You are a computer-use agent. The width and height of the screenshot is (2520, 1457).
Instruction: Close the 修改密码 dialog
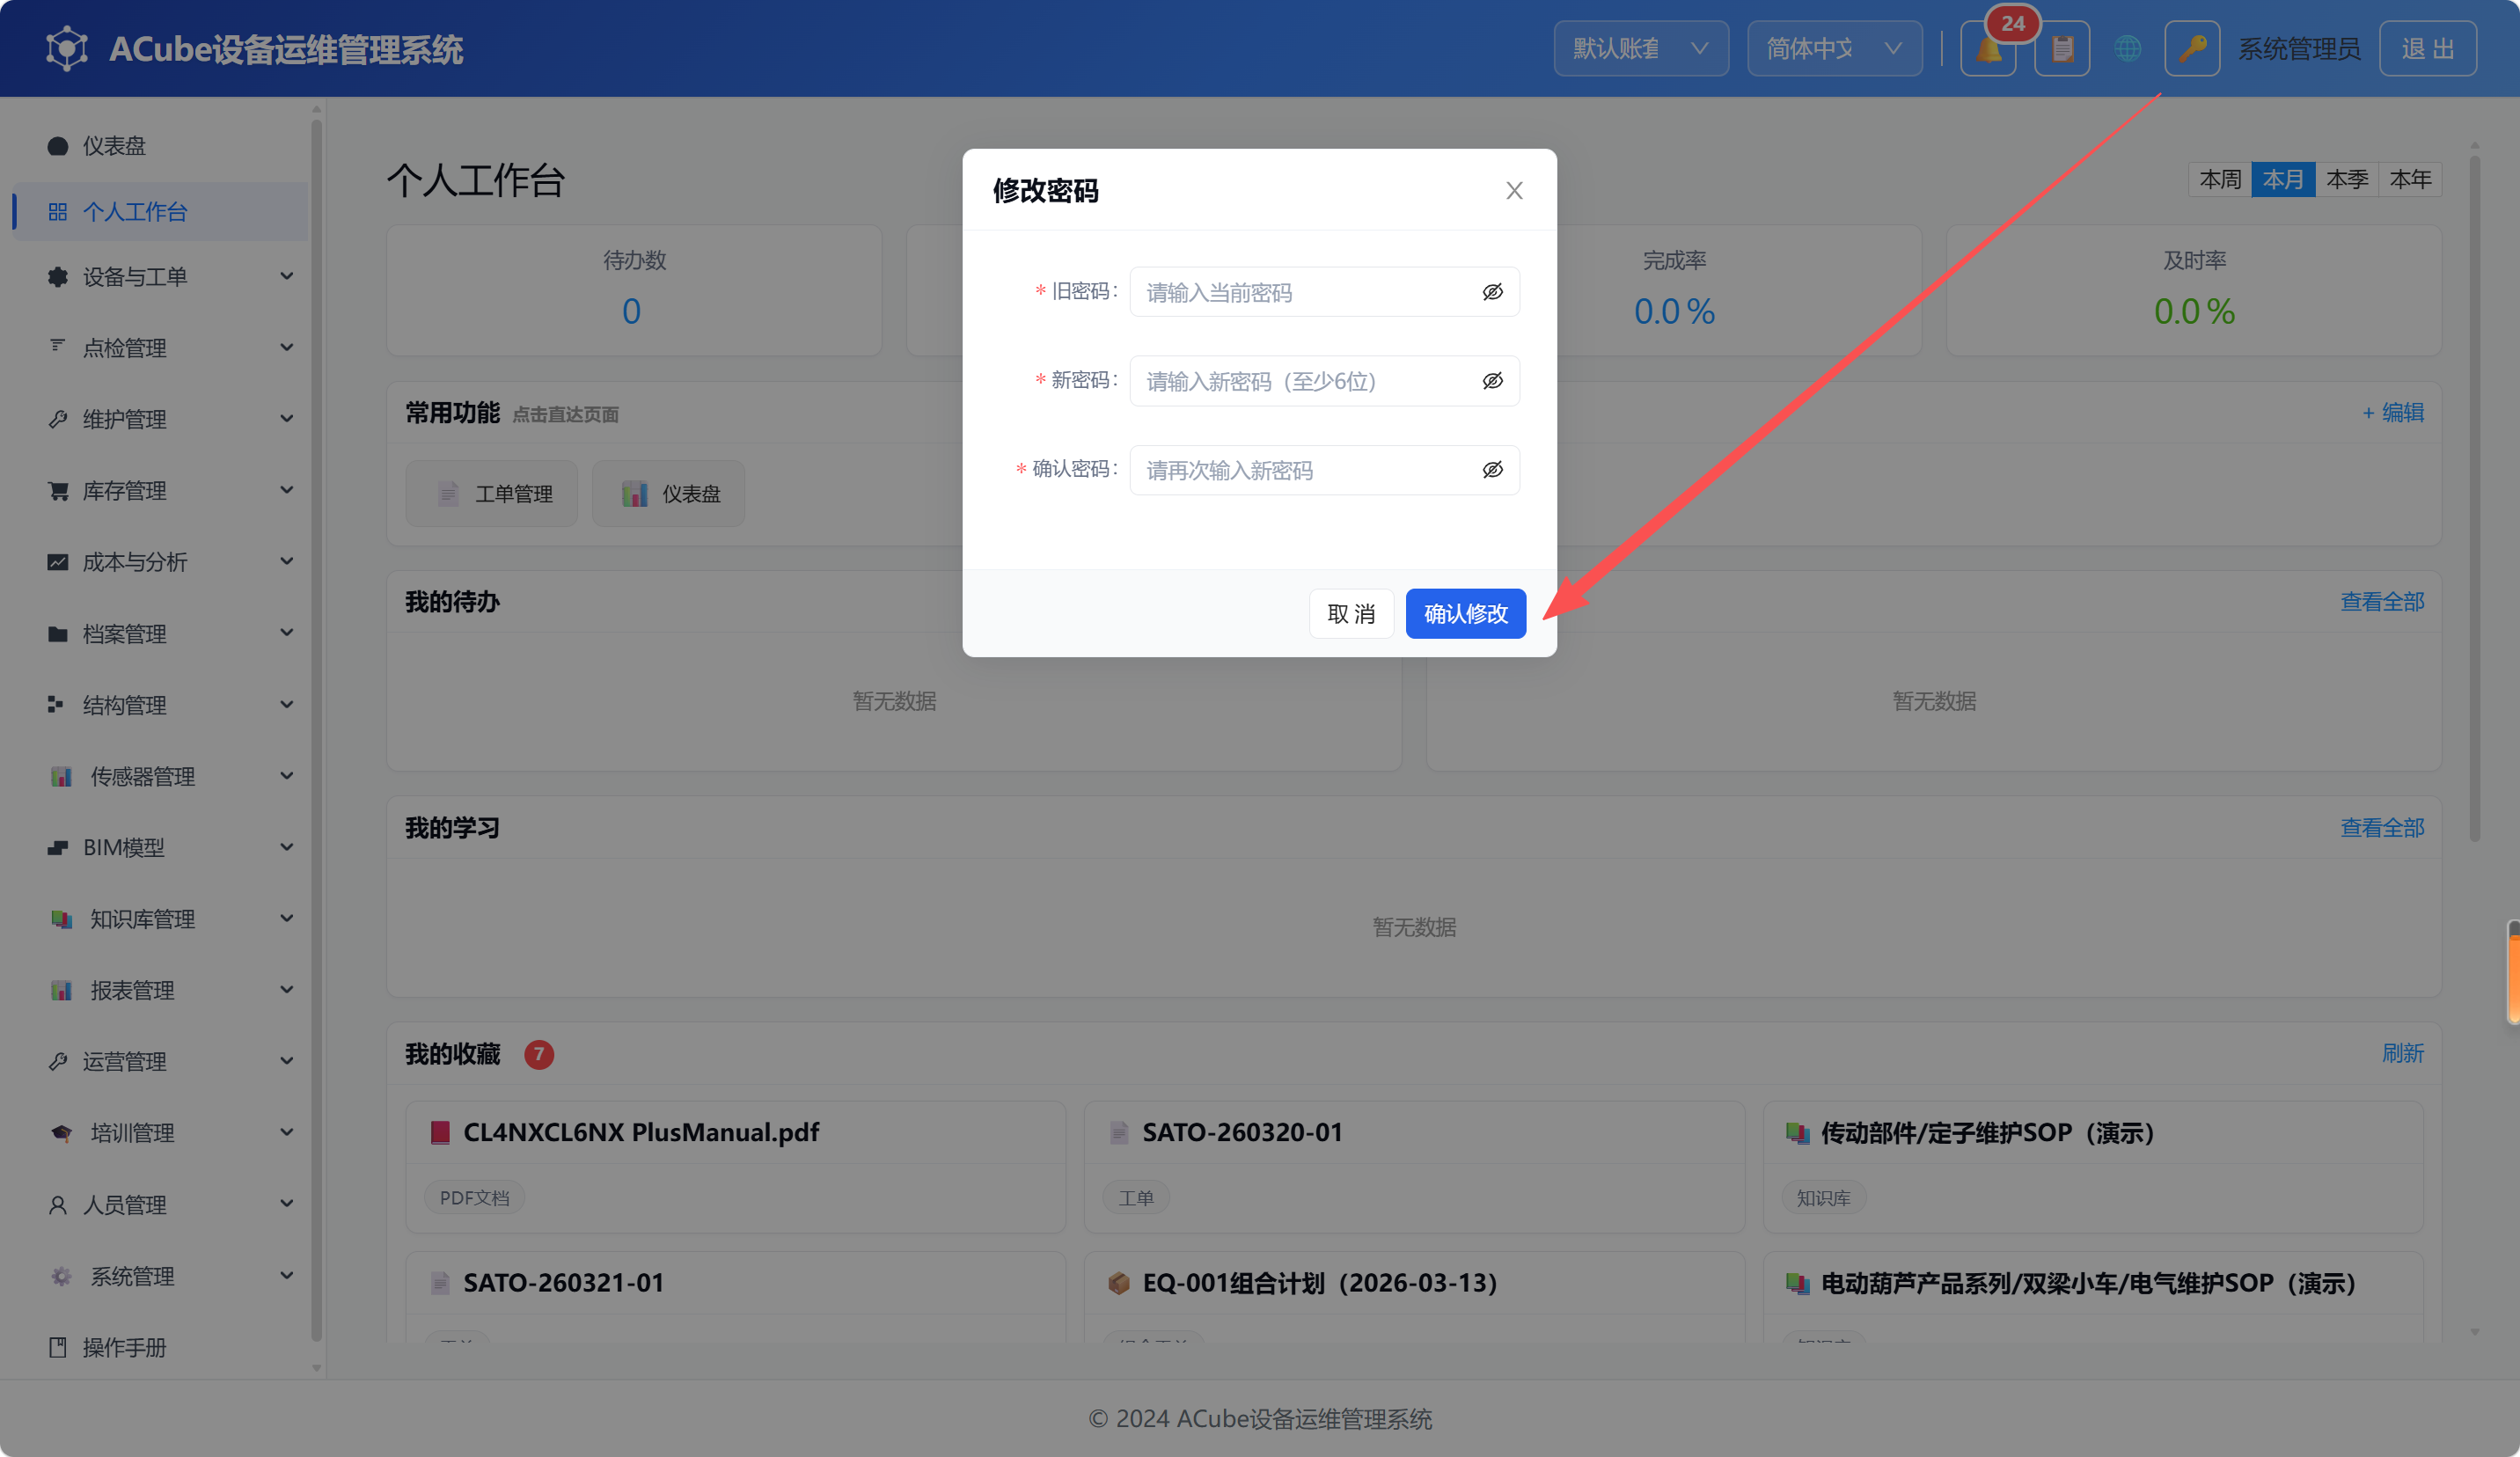1514,191
